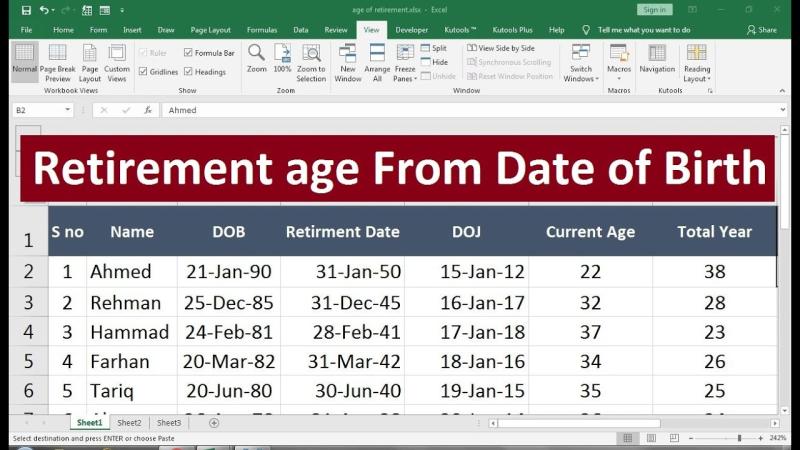The image size is (800, 450).
Task: Switch to the Sheet2 worksheet tab
Action: [x=129, y=423]
